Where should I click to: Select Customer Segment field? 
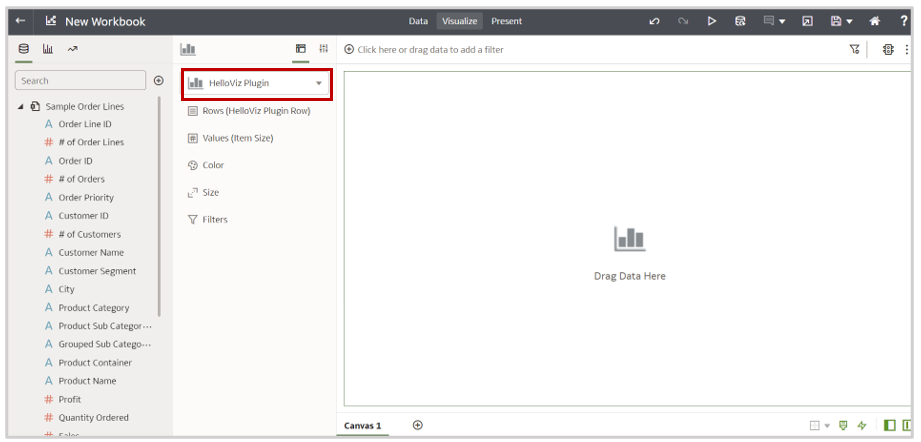[x=97, y=271]
